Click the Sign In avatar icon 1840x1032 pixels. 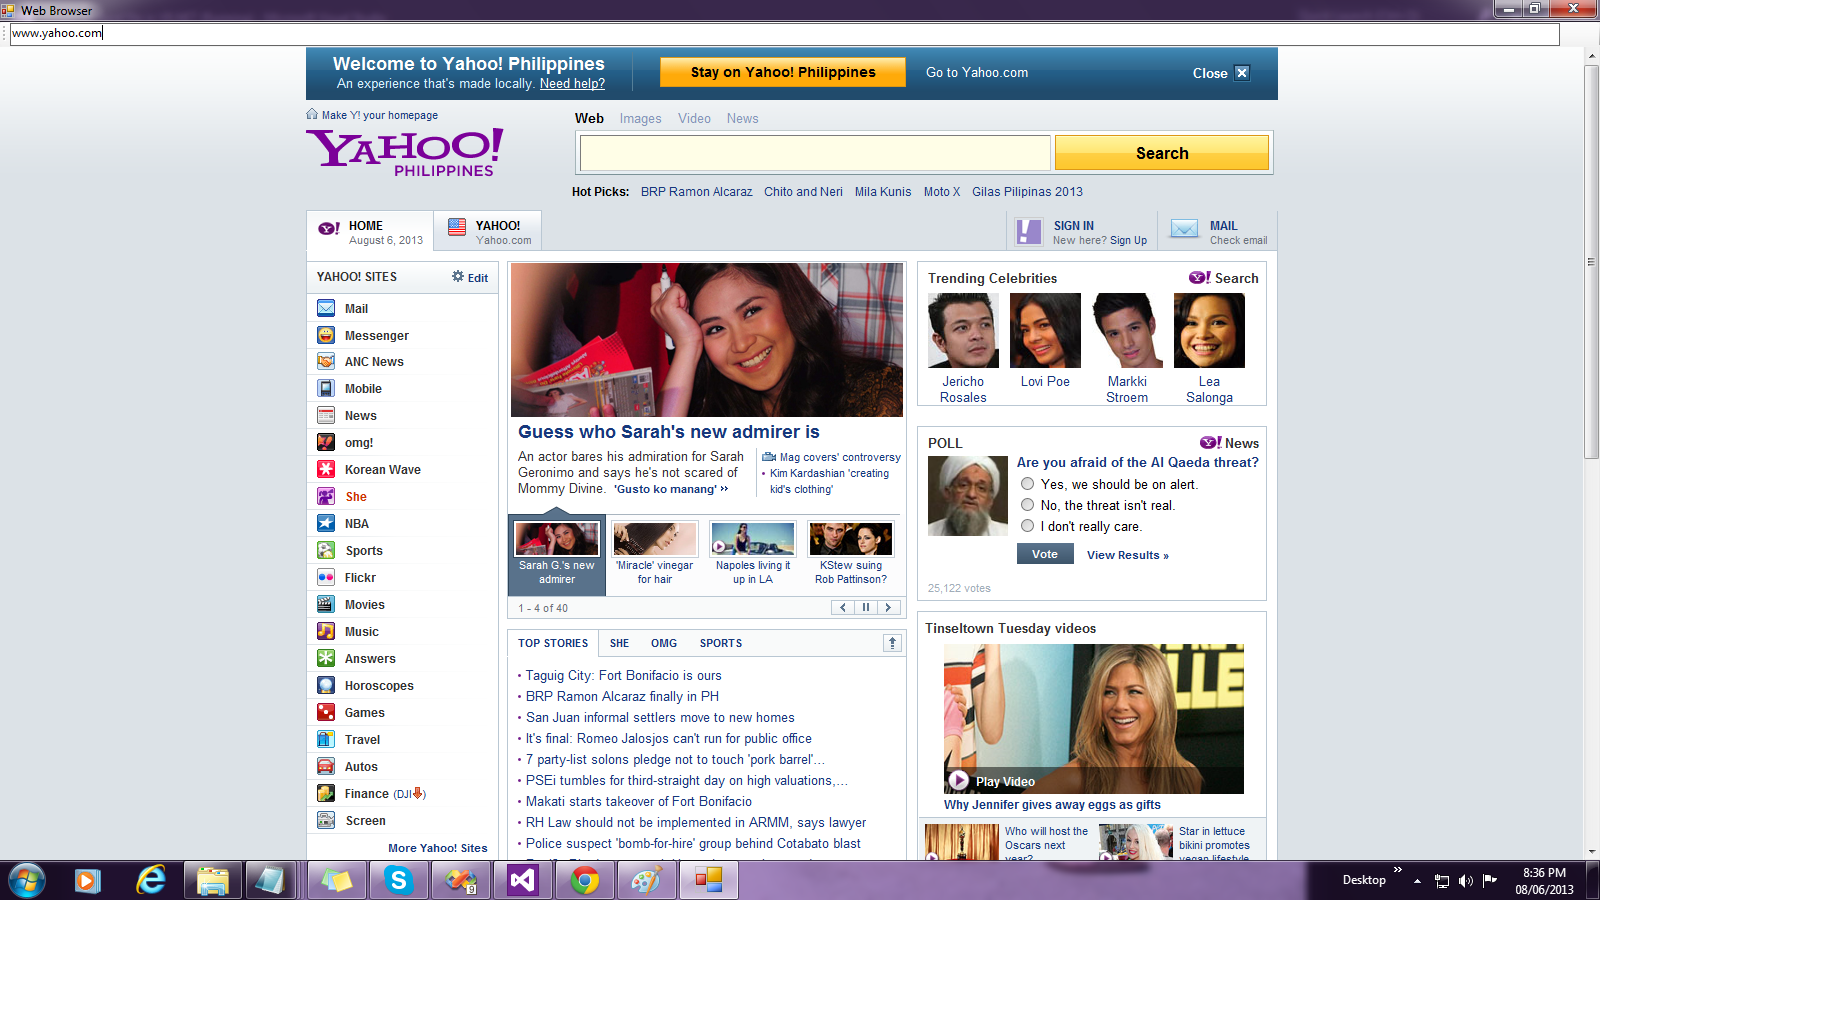click(x=1028, y=232)
